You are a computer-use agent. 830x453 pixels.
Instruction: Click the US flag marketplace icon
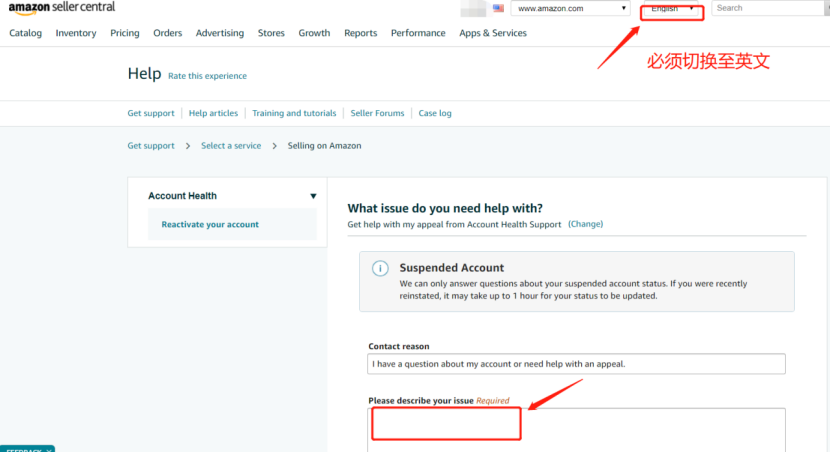coord(498,8)
